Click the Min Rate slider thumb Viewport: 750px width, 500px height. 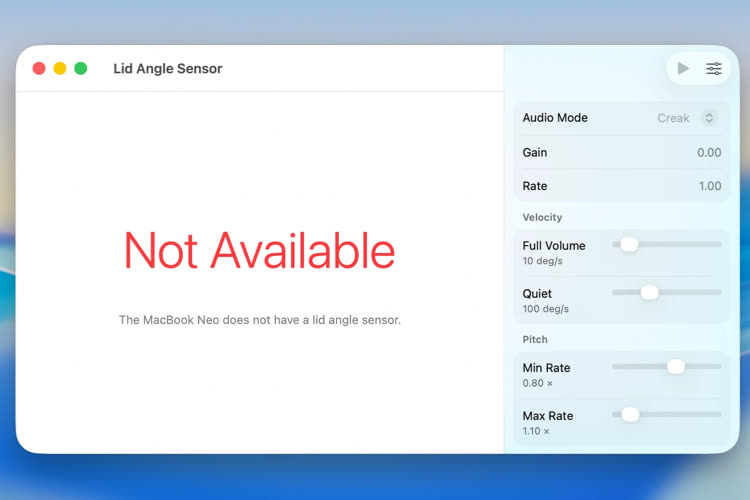click(676, 367)
